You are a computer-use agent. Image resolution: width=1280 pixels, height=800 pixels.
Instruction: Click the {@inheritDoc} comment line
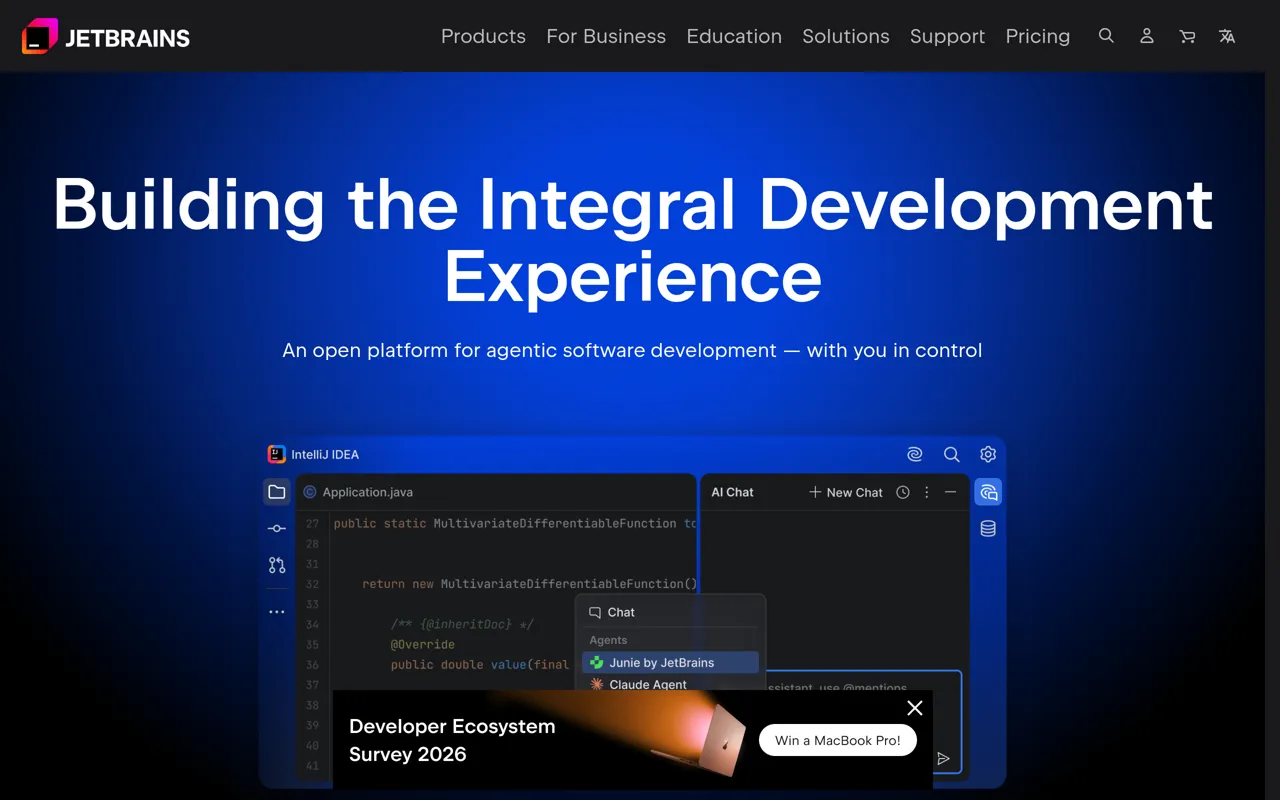coord(462,625)
